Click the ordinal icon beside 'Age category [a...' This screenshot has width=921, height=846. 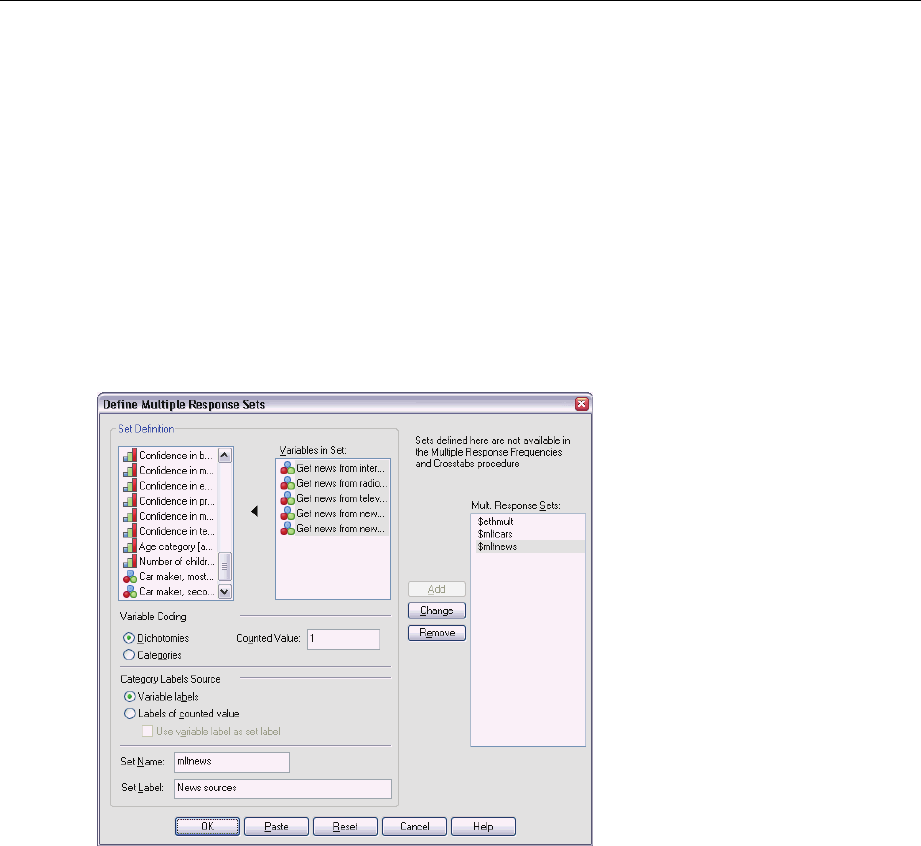[130, 546]
